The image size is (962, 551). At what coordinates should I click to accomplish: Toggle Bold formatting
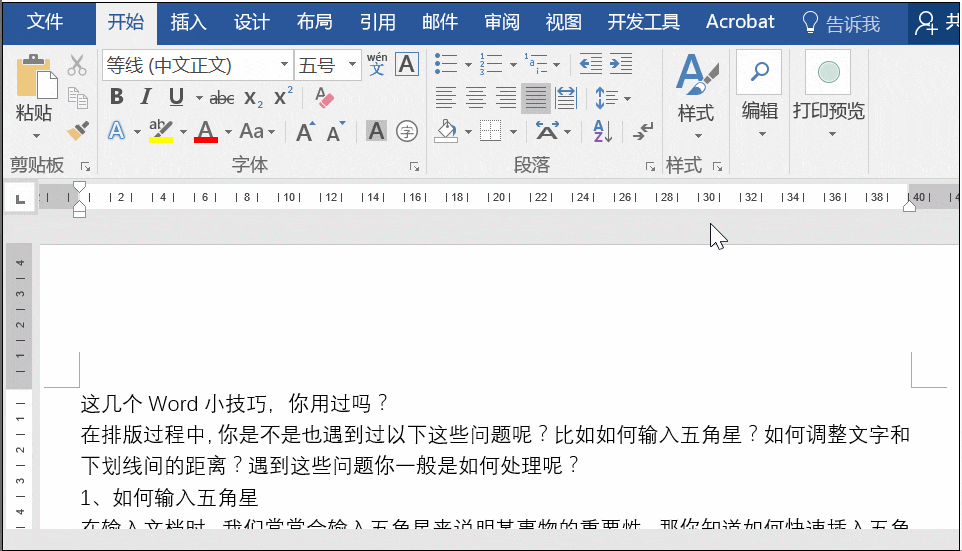(x=117, y=97)
